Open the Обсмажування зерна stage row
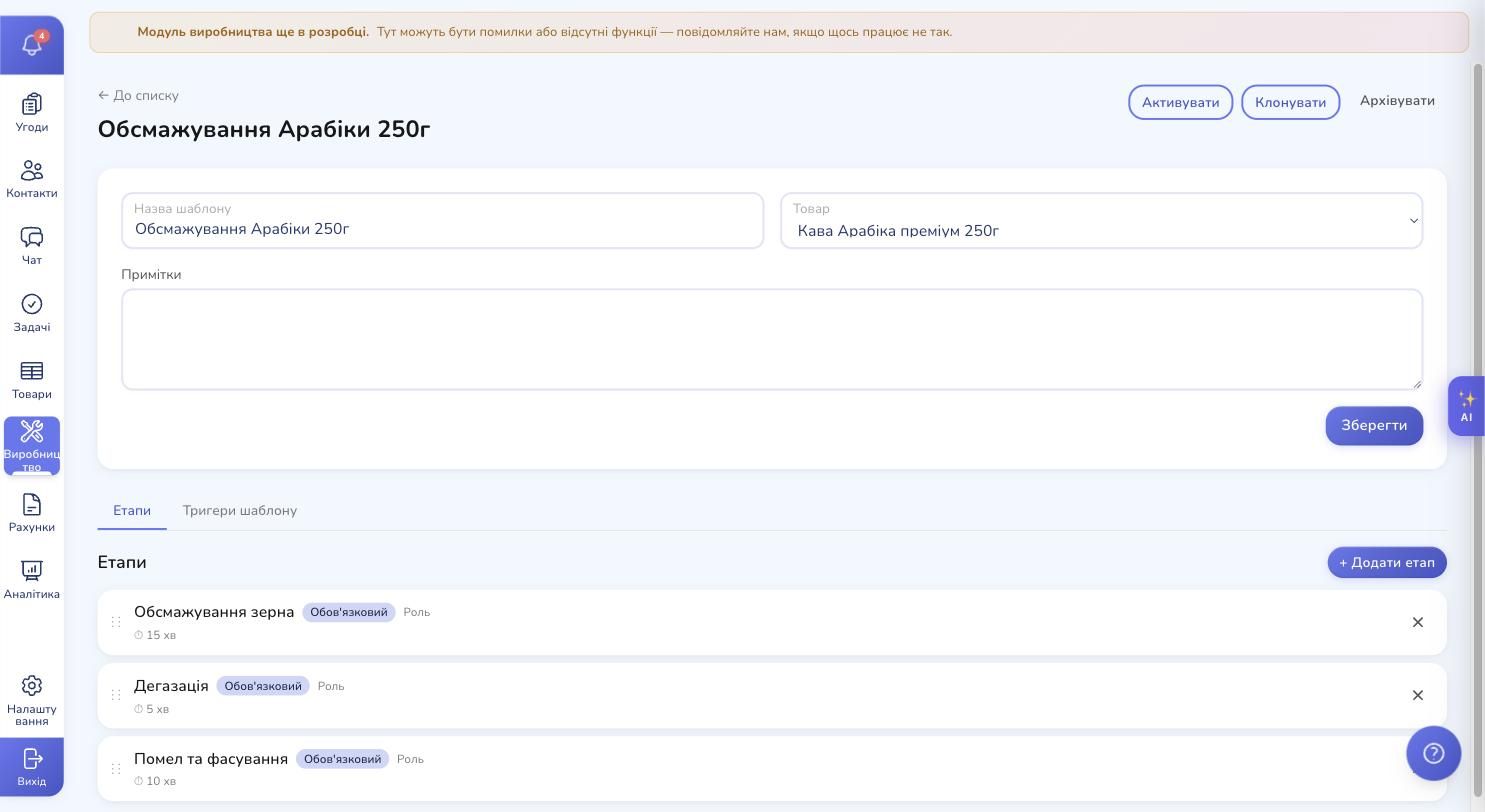The width and height of the screenshot is (1485, 812). pyautogui.click(x=772, y=622)
